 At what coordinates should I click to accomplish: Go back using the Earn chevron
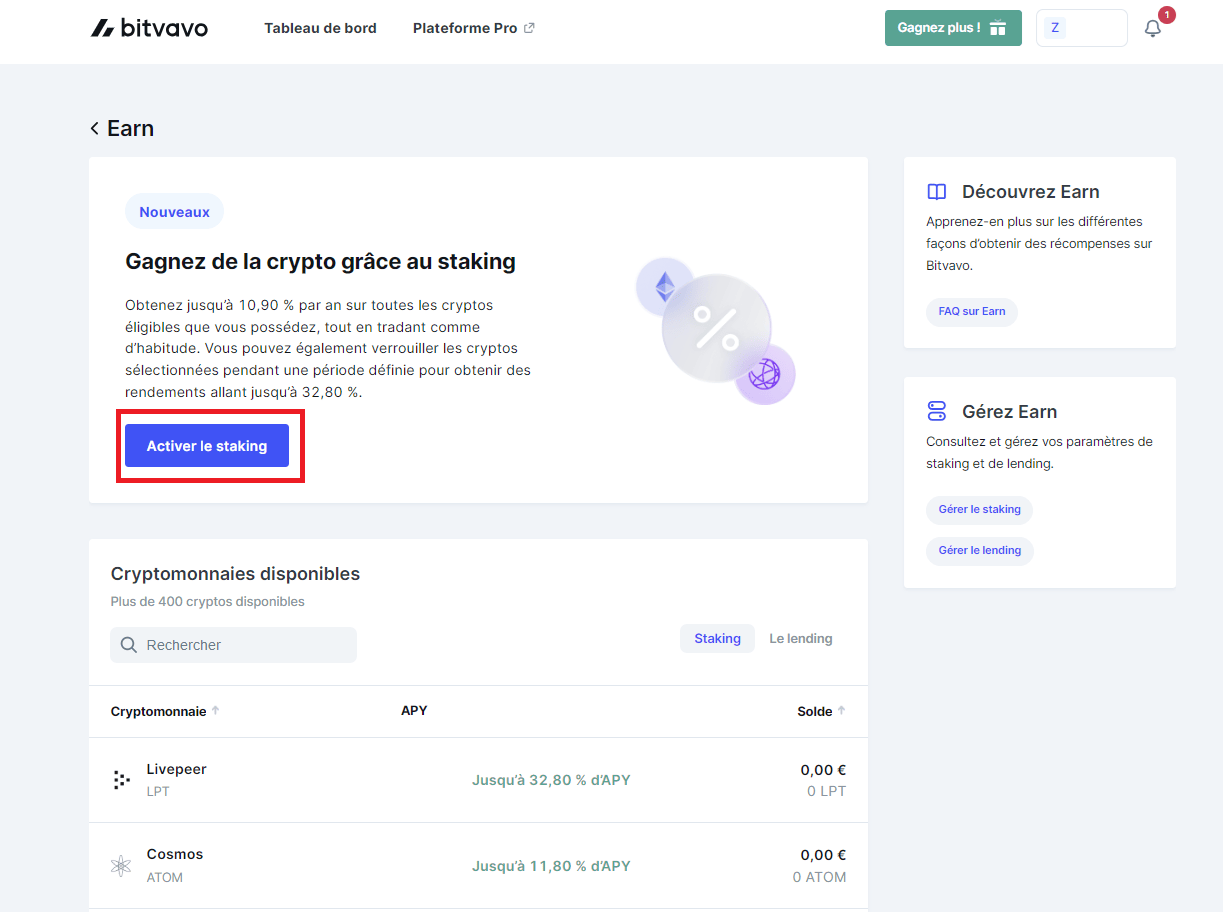tap(94, 128)
